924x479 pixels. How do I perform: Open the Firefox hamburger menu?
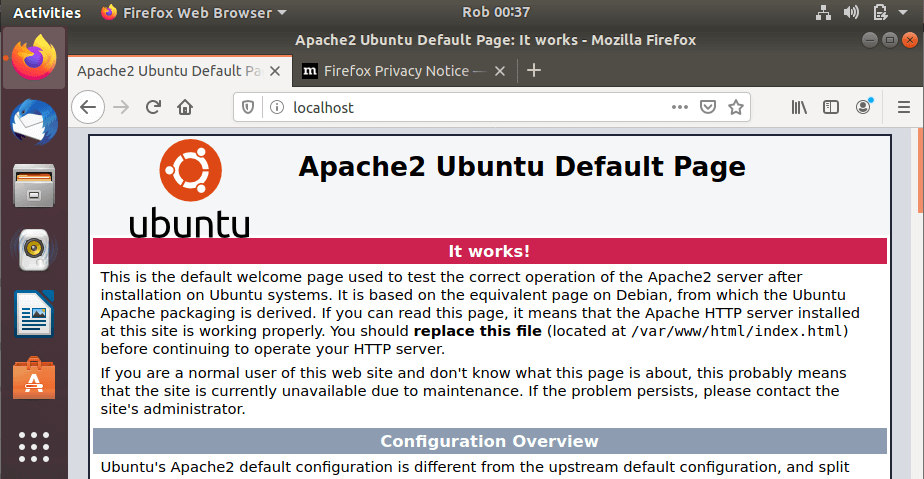click(904, 107)
